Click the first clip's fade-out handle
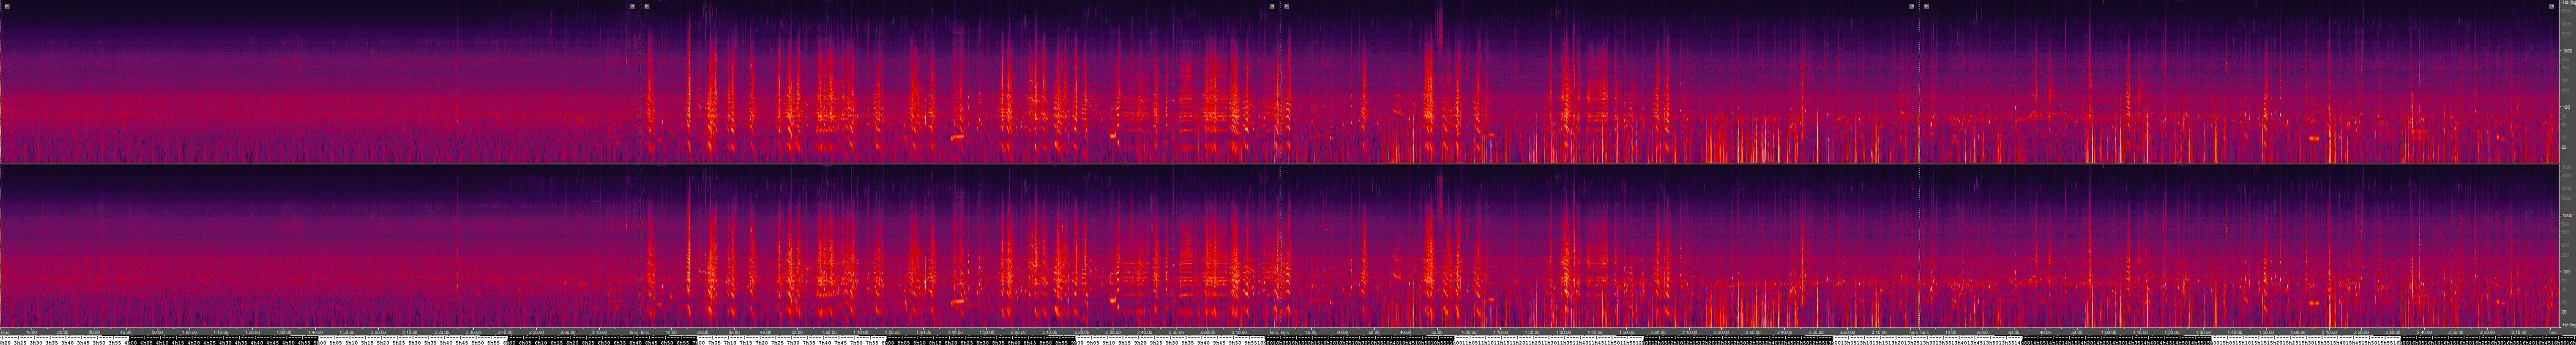 [632, 6]
